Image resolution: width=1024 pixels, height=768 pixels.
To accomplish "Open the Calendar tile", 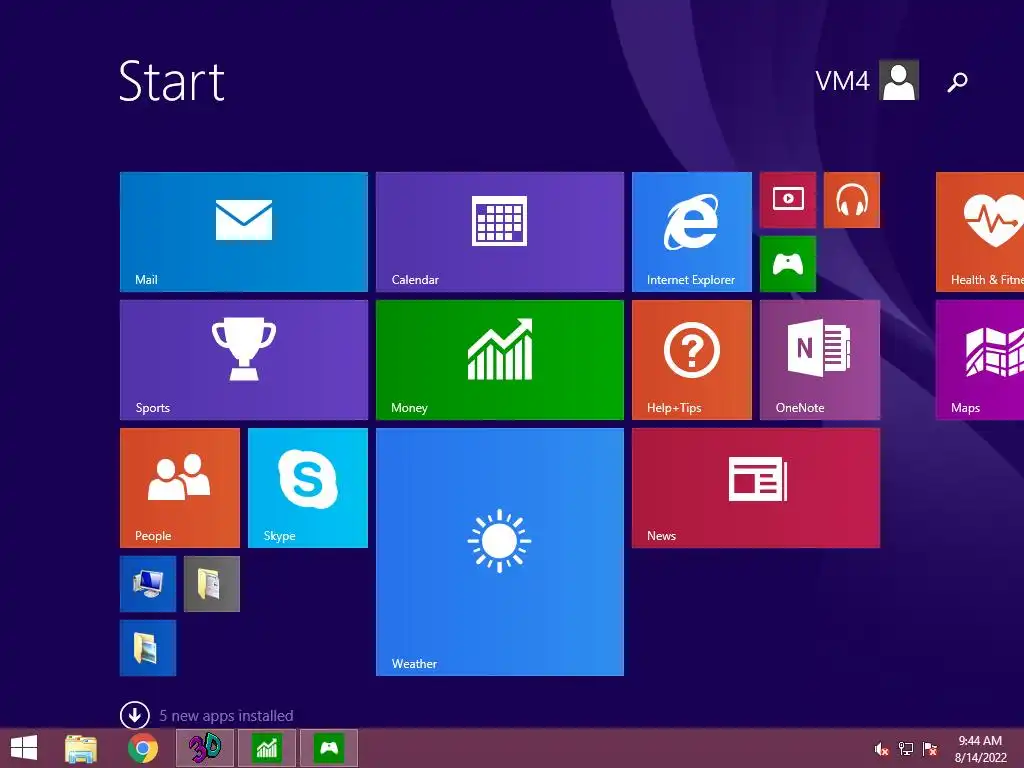I will [500, 232].
